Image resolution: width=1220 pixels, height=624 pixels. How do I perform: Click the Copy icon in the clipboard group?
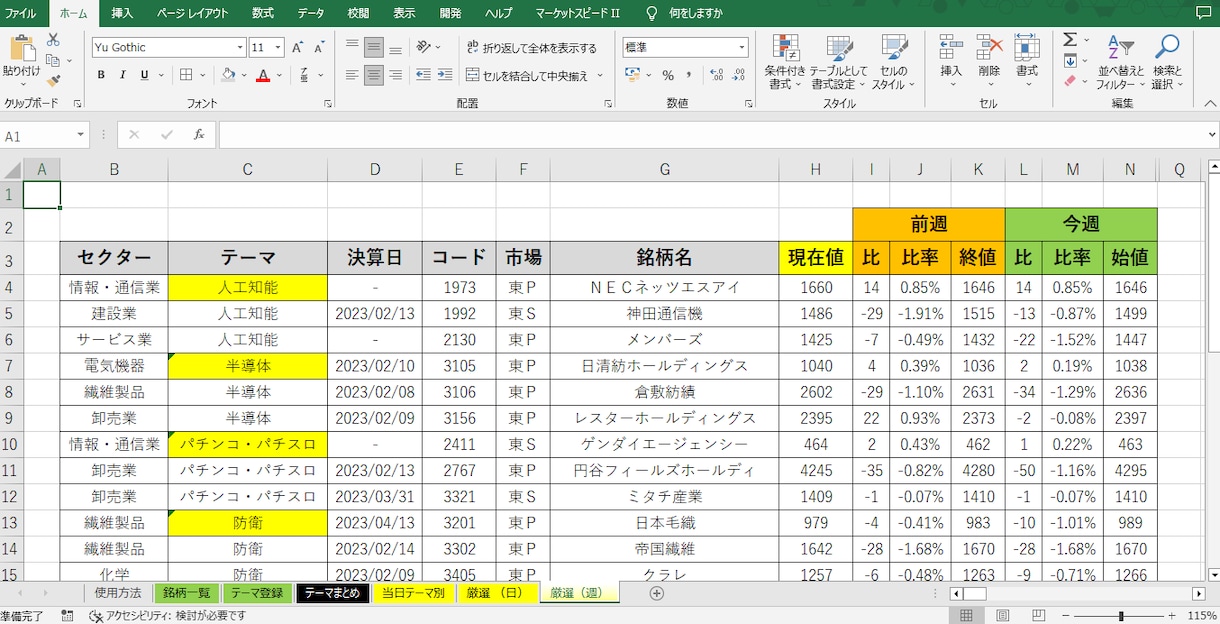[53, 60]
